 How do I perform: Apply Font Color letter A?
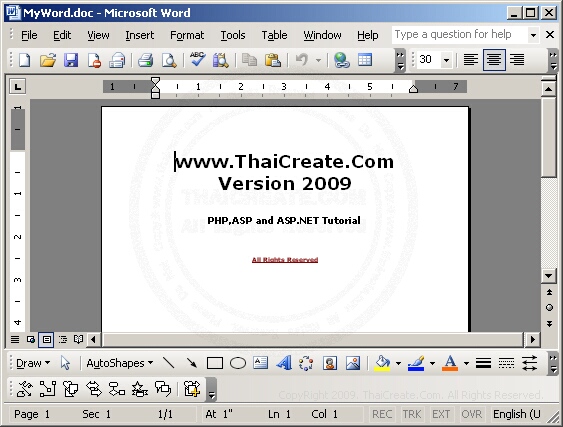pos(450,363)
